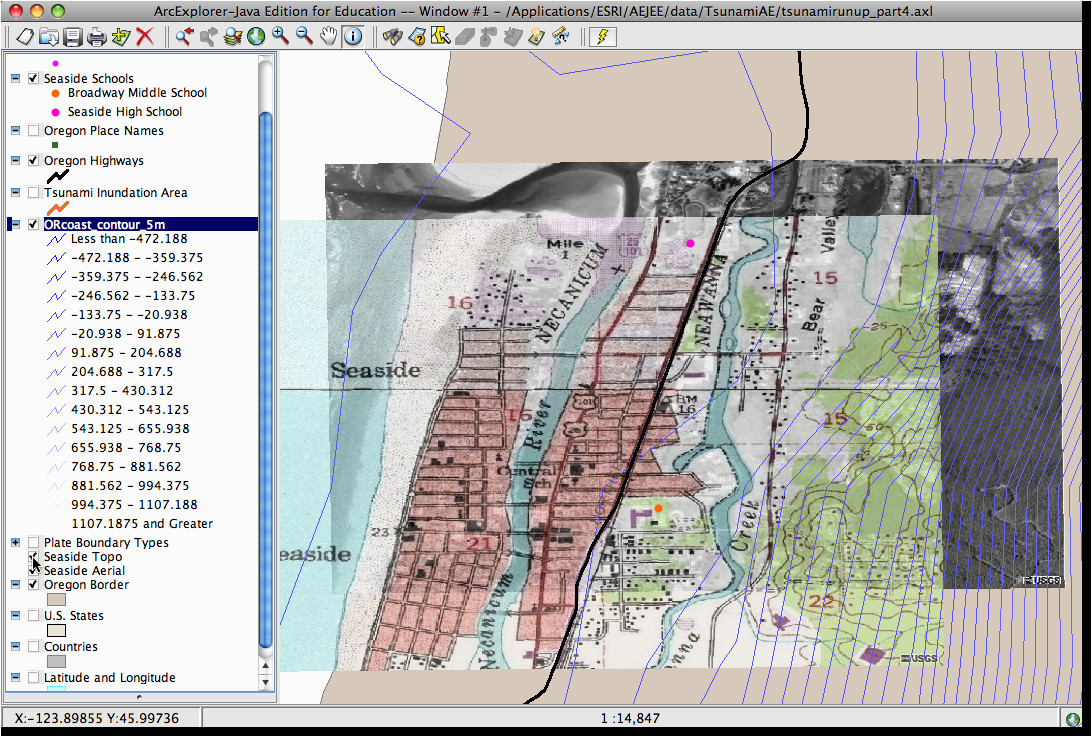
Task: Expand the Plate Boundary Types legend
Action: pos(15,542)
